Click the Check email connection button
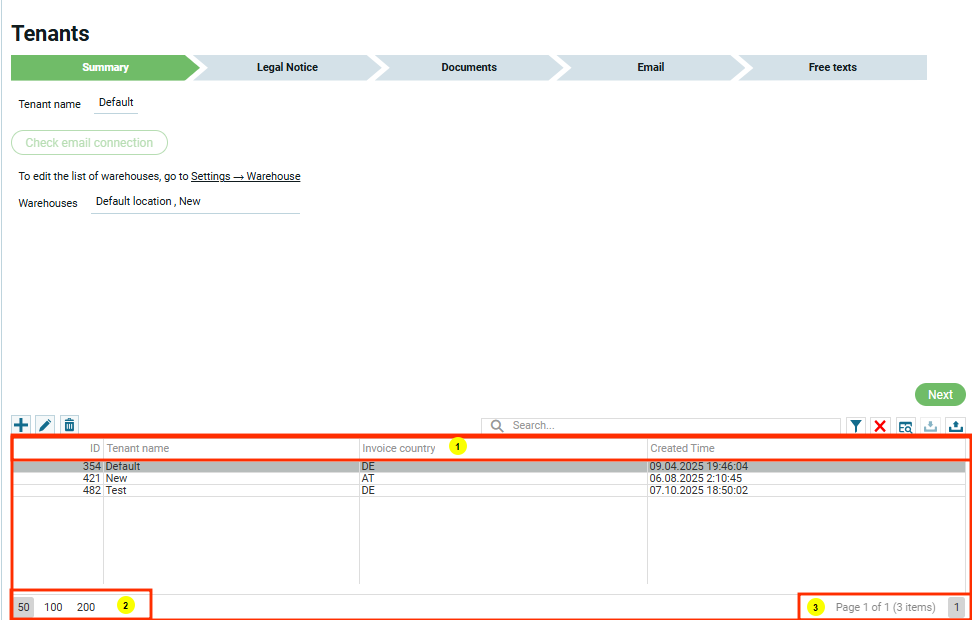 point(89,143)
